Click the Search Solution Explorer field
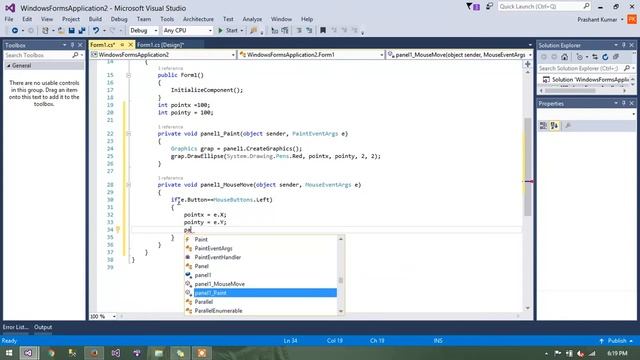The image size is (640, 360). [x=580, y=69]
